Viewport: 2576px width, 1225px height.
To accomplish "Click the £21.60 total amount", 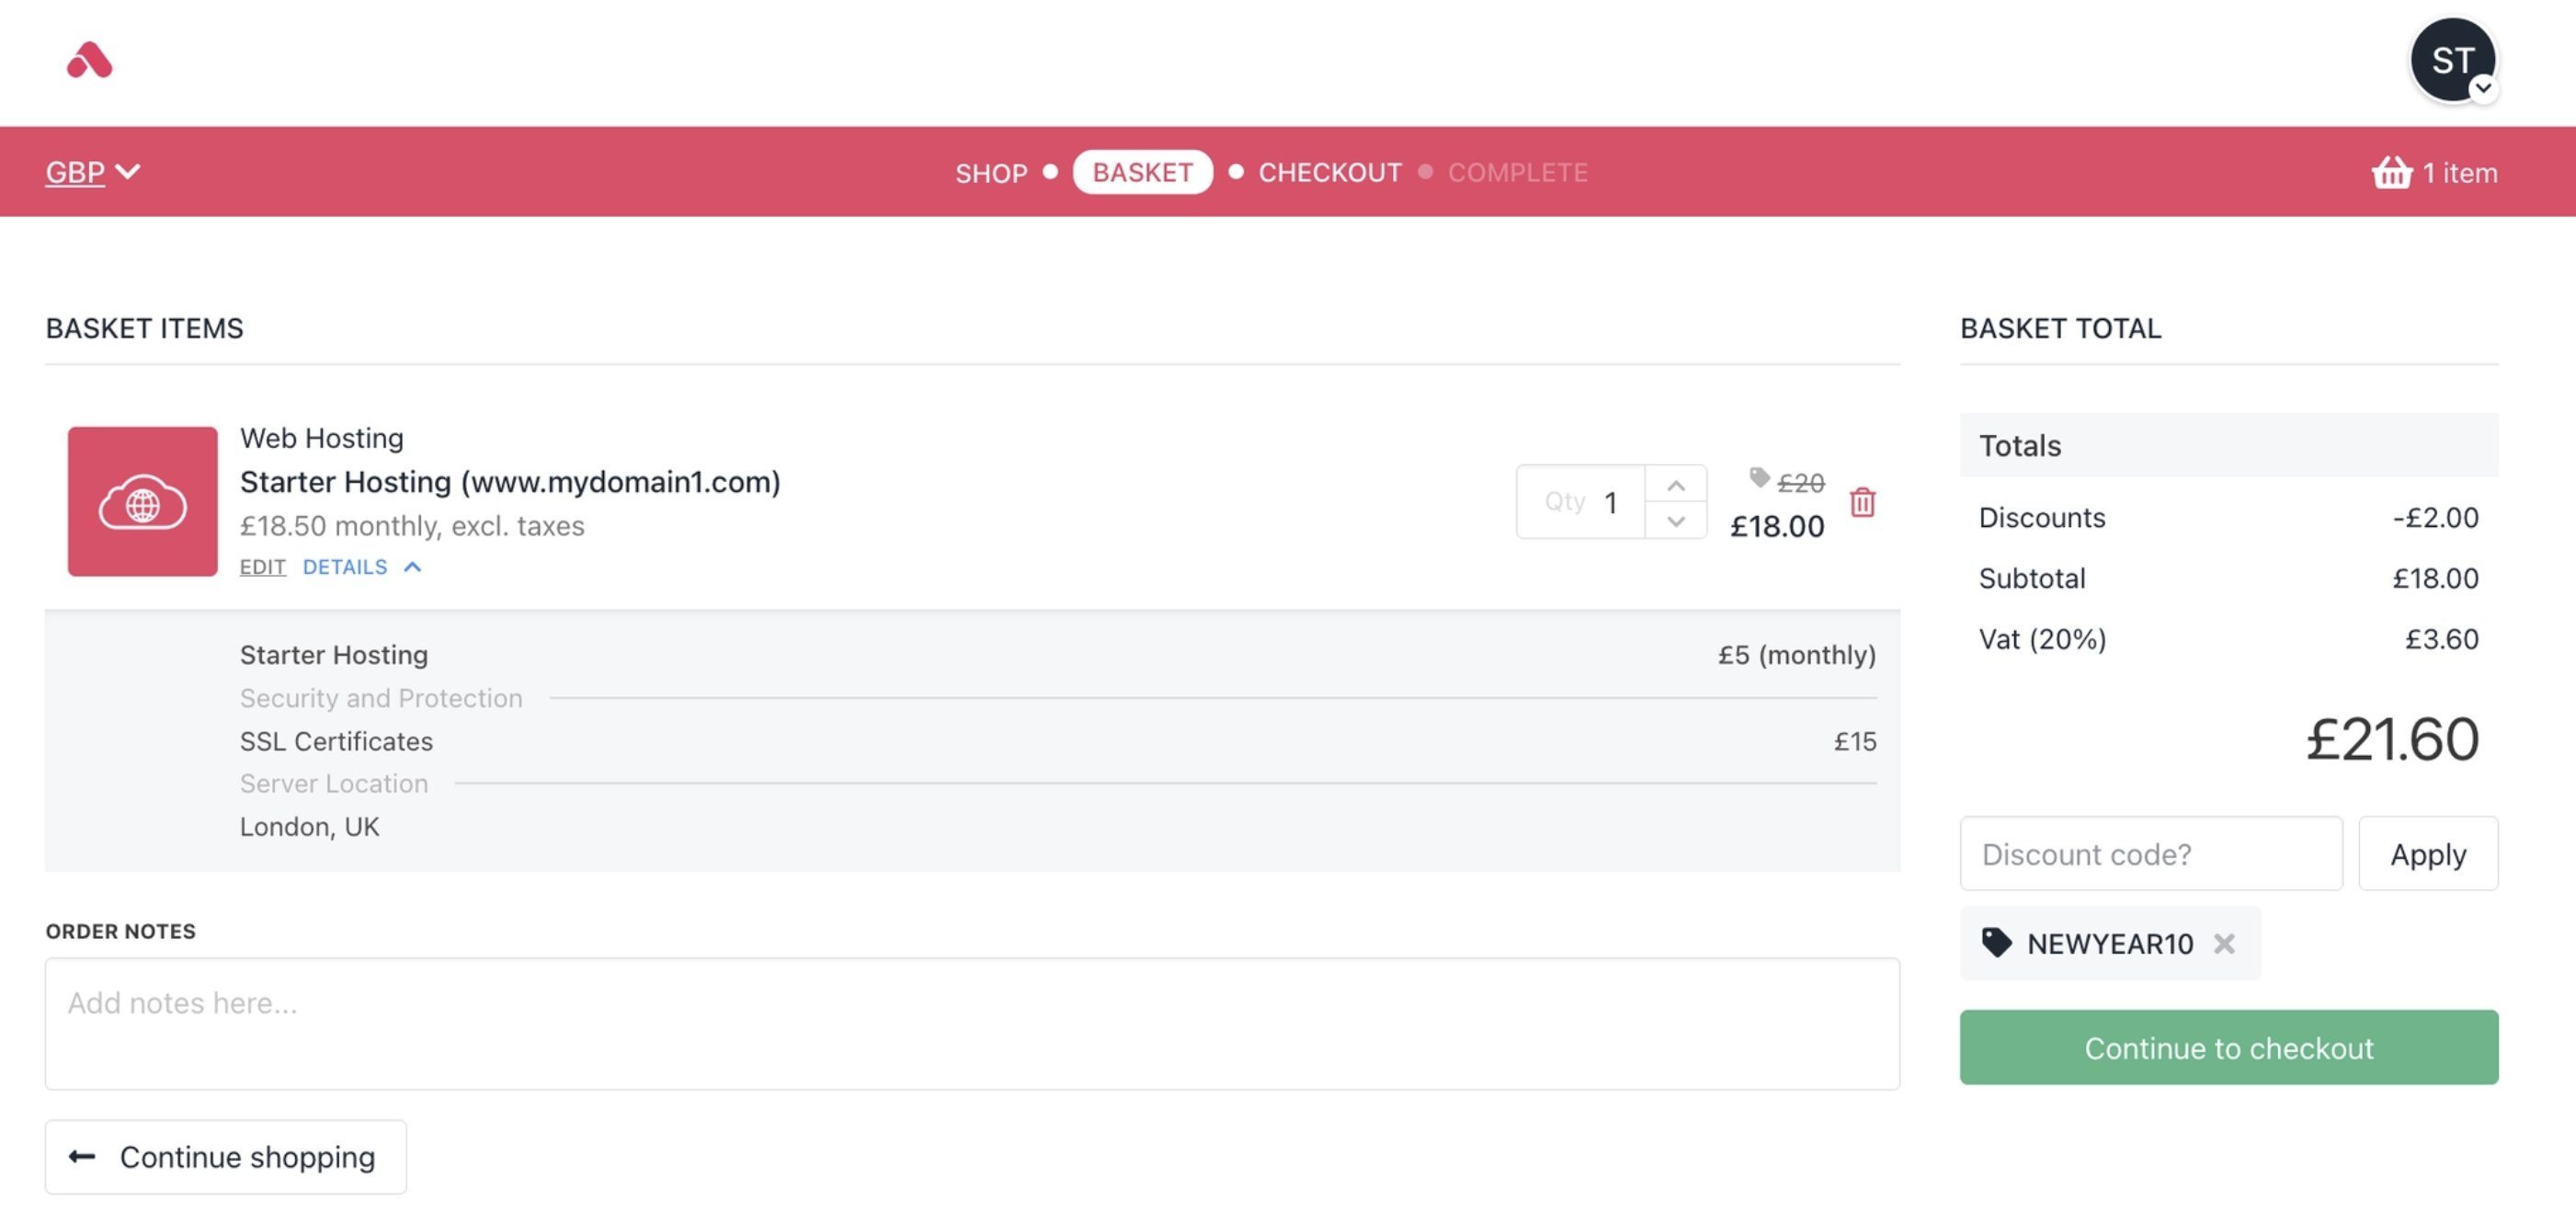I will click(2391, 739).
